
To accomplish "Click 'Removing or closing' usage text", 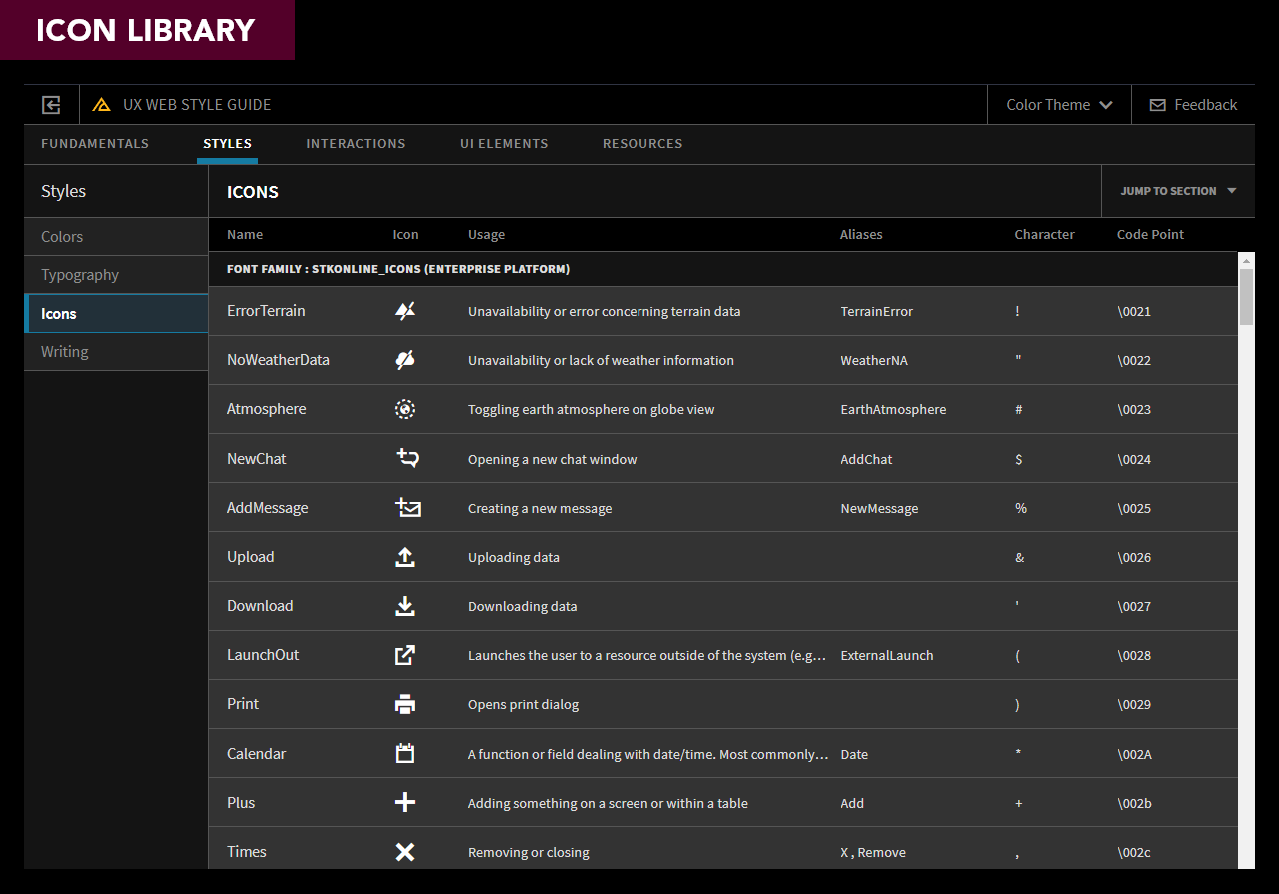I will coord(529,852).
